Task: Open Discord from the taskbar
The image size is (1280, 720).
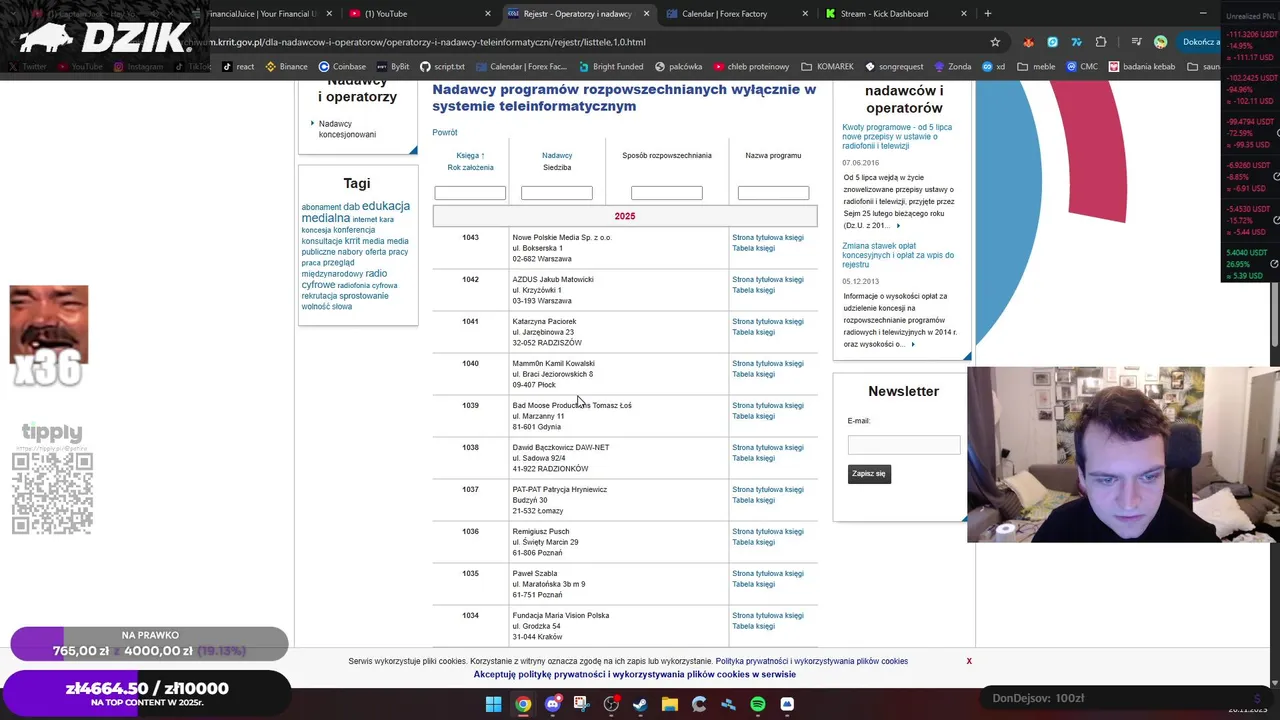Action: [x=552, y=704]
